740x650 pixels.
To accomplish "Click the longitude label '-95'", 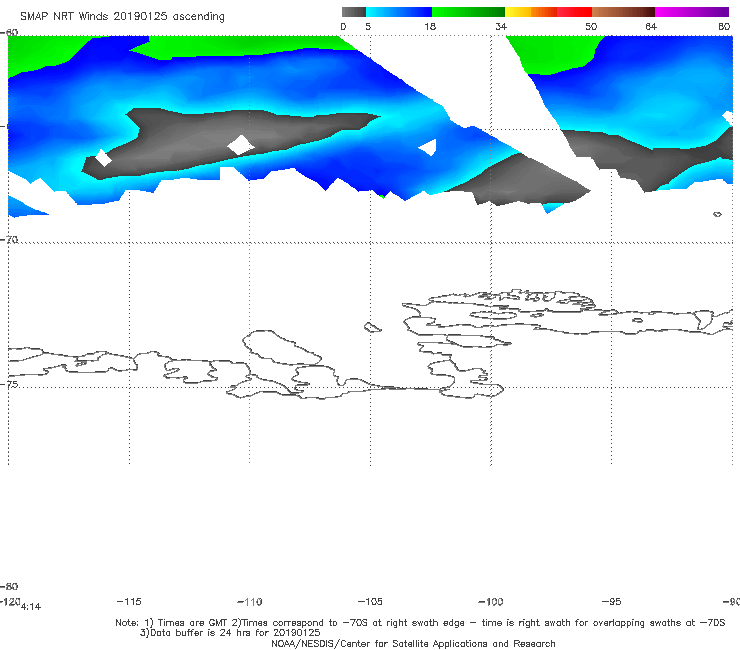I will [611, 601].
